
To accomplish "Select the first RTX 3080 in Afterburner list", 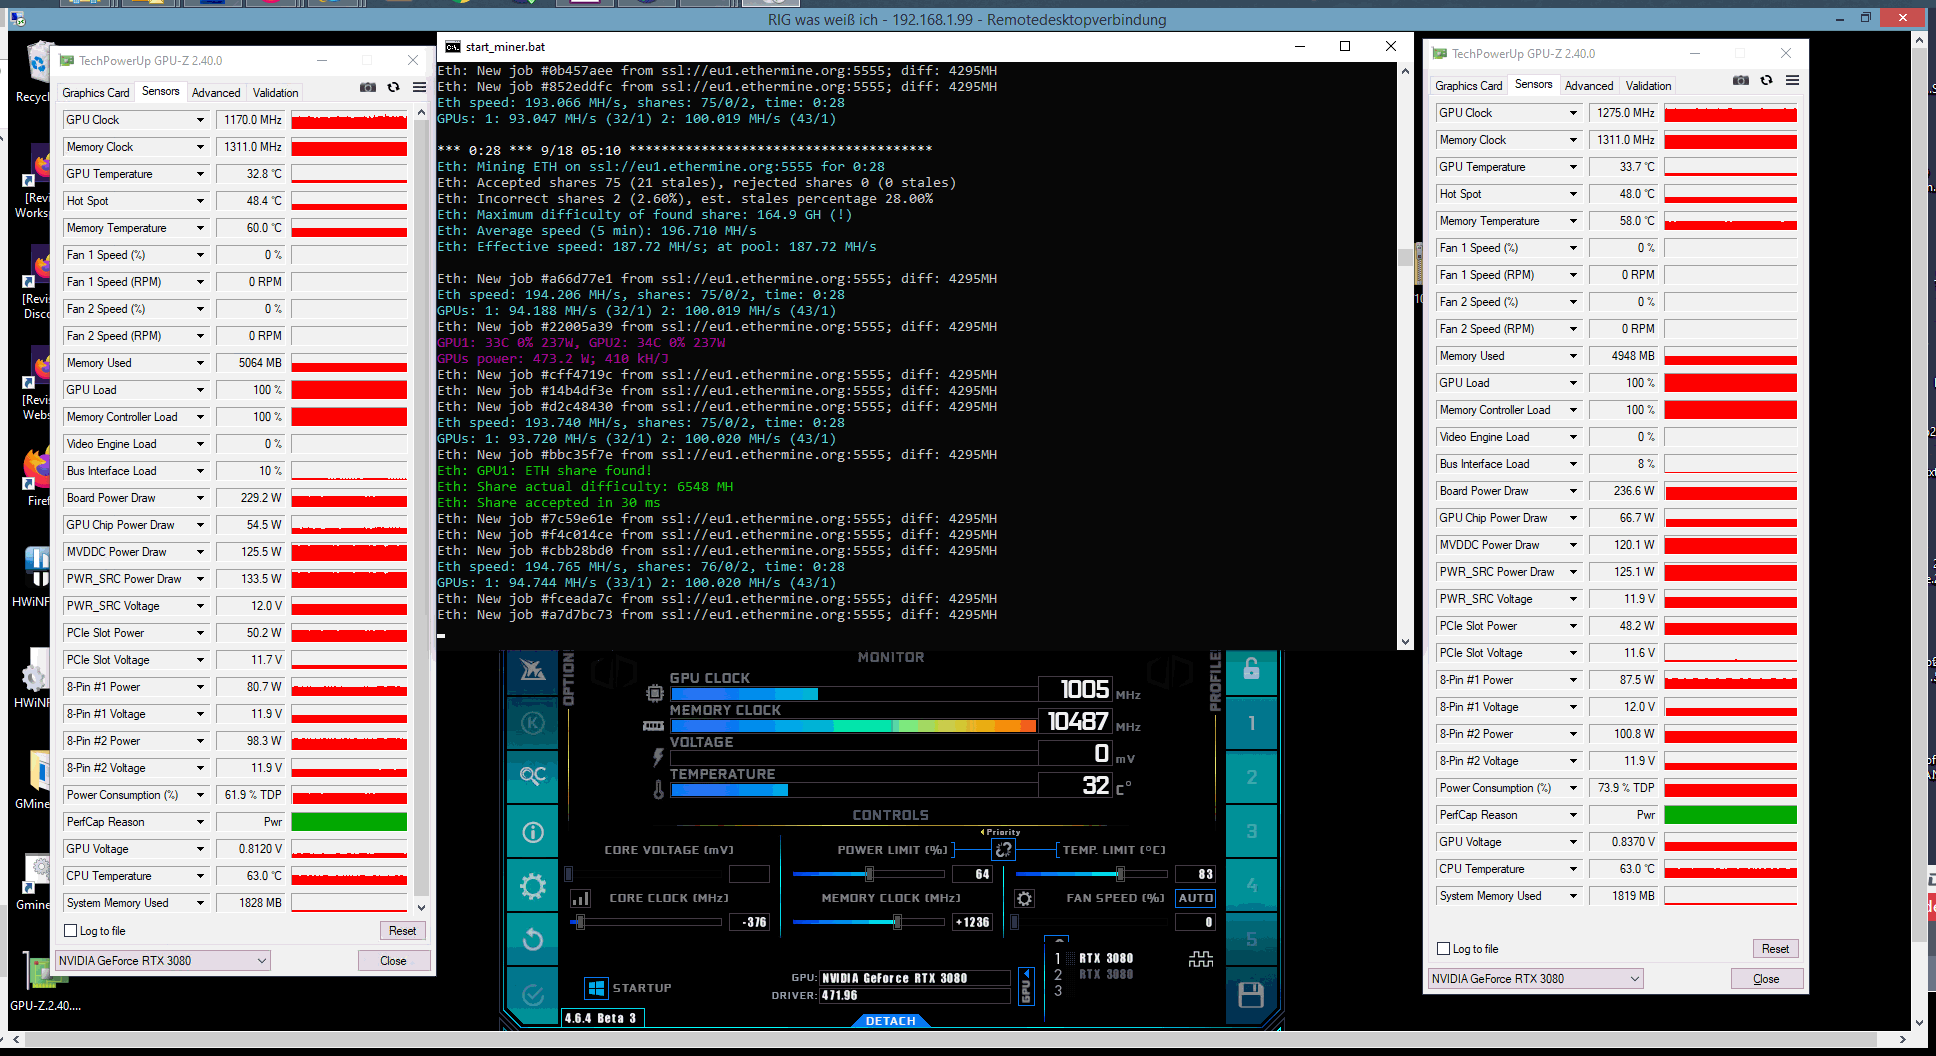I will [1106, 958].
